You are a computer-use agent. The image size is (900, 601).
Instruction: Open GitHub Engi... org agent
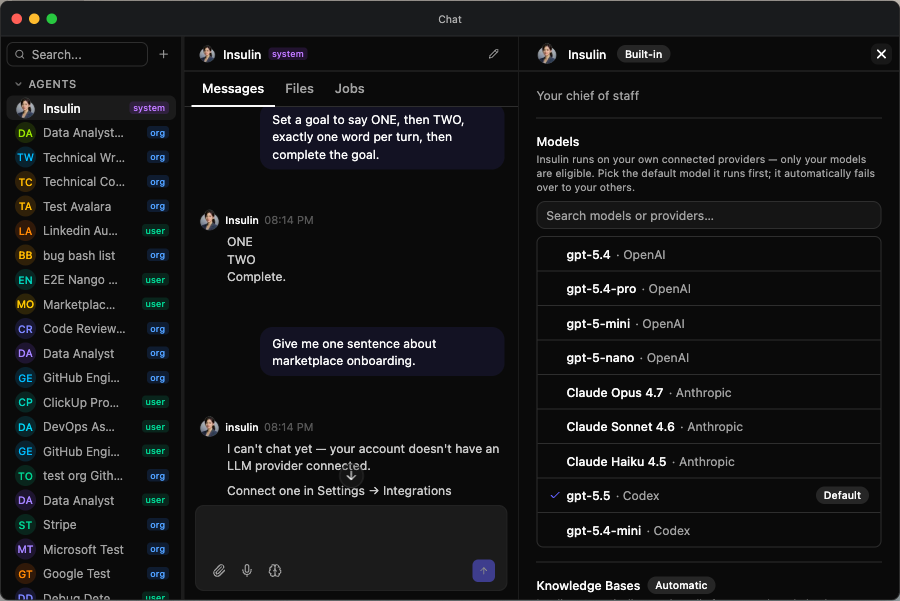point(91,378)
